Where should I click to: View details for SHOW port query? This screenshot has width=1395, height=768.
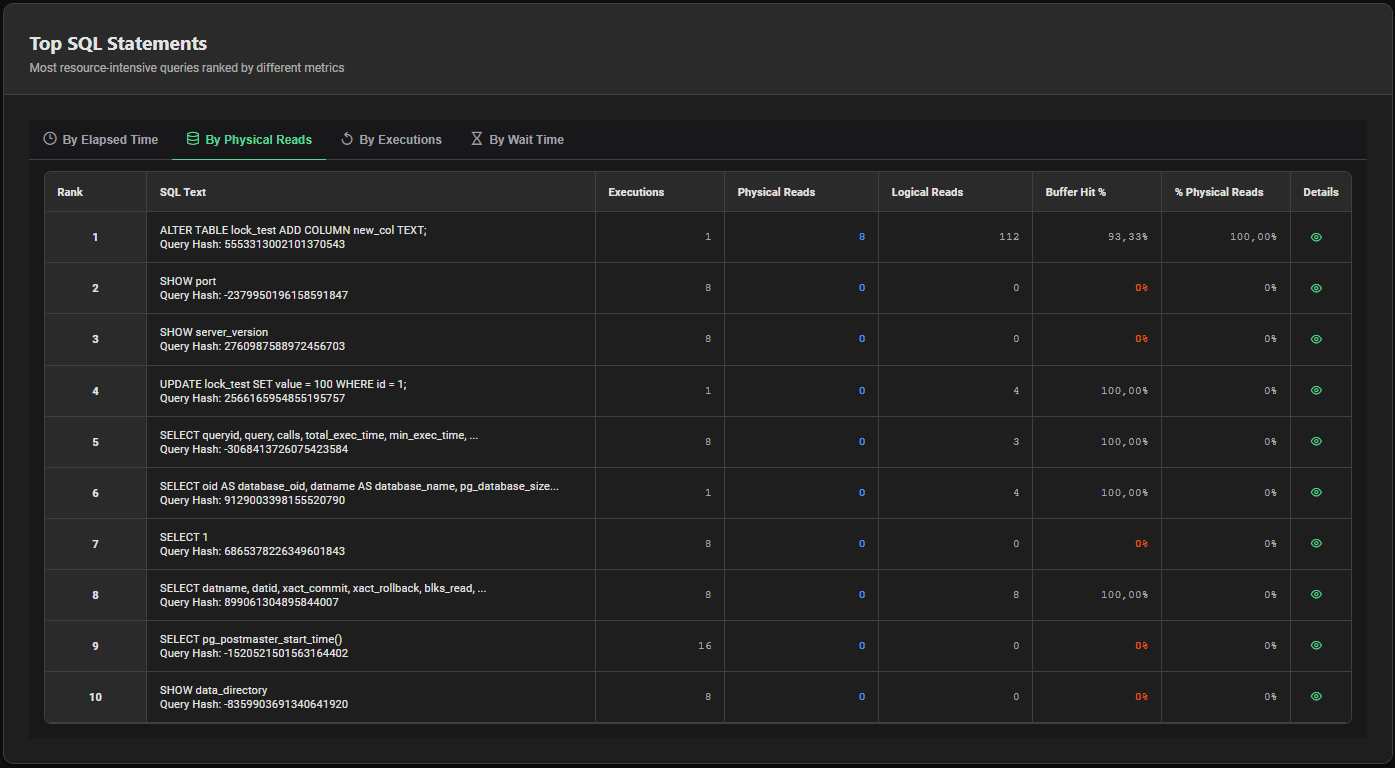coord(1316,288)
